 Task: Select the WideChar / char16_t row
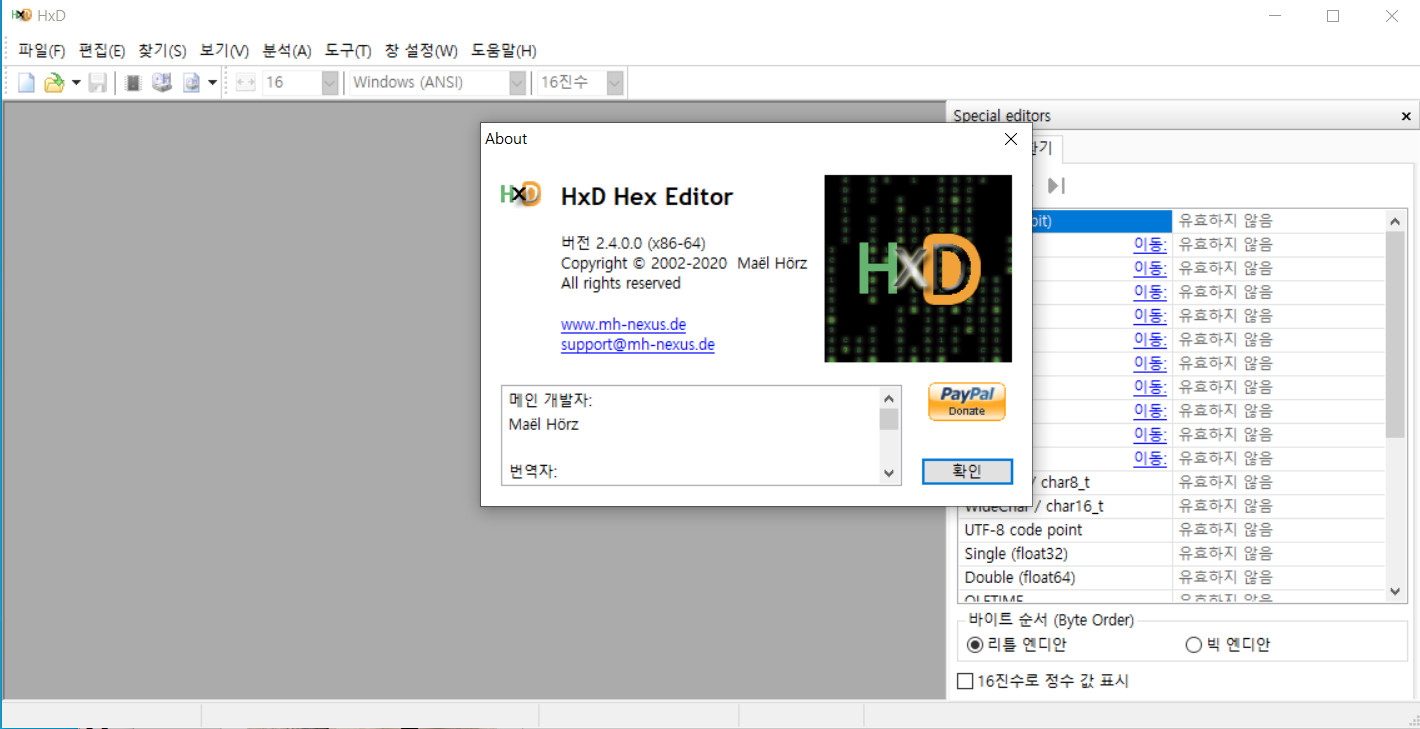coord(1065,506)
